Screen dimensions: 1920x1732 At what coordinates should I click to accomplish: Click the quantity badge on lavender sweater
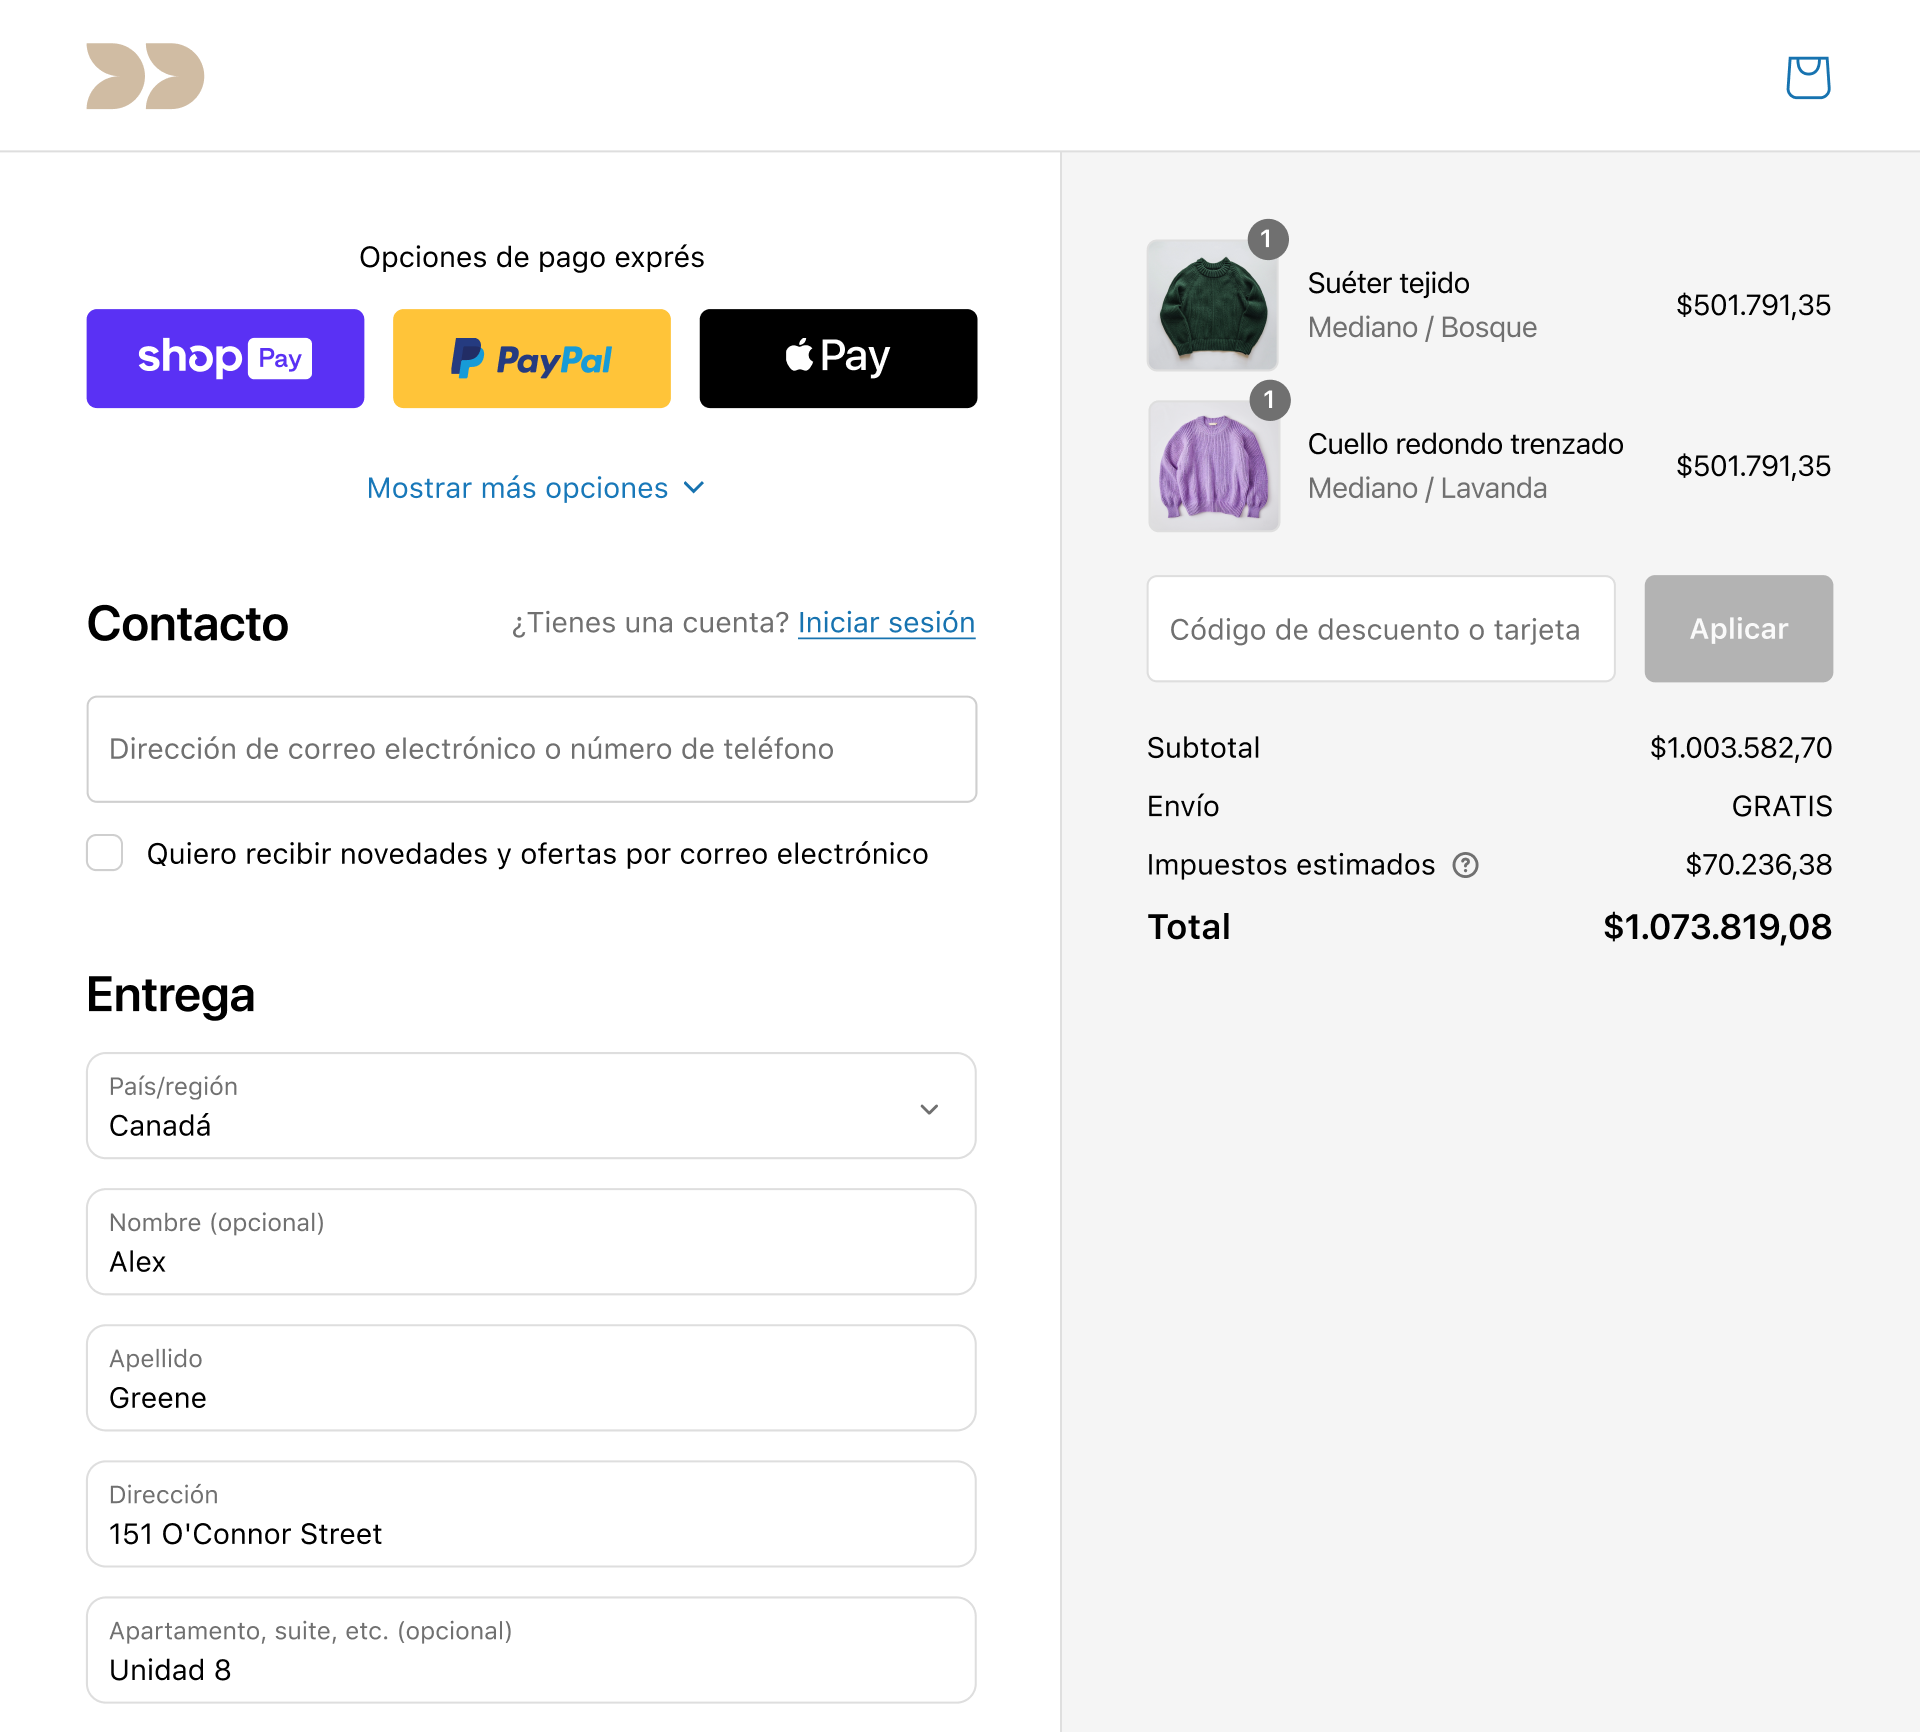pos(1269,400)
